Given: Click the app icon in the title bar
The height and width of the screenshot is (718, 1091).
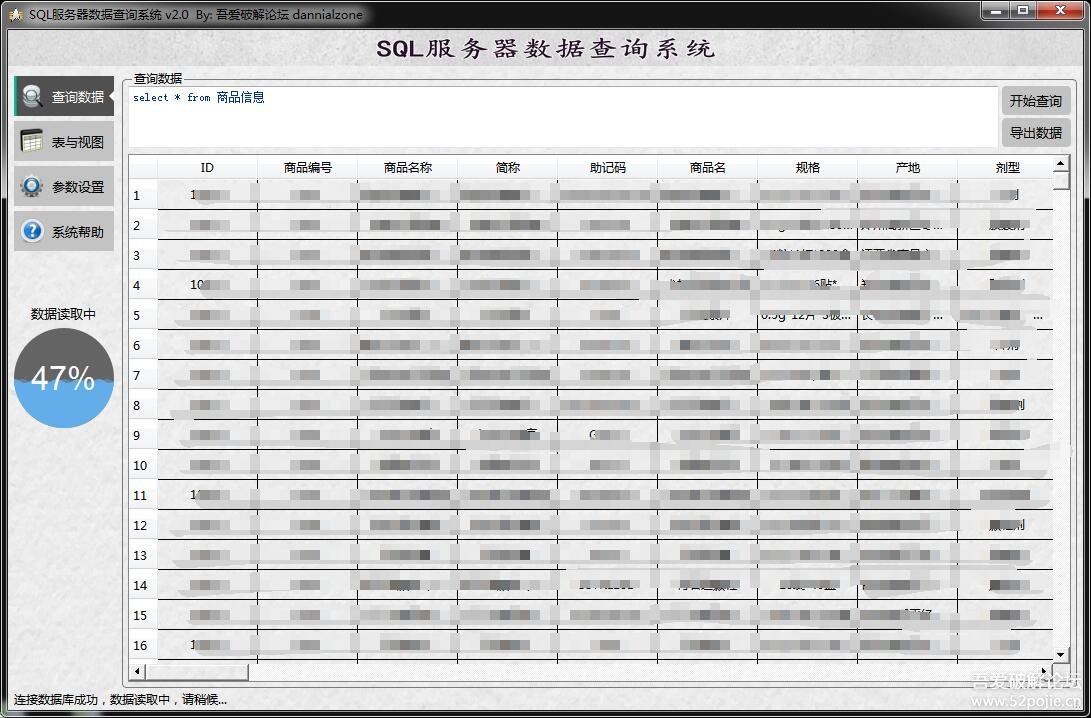Looking at the screenshot, I should coord(16,15).
